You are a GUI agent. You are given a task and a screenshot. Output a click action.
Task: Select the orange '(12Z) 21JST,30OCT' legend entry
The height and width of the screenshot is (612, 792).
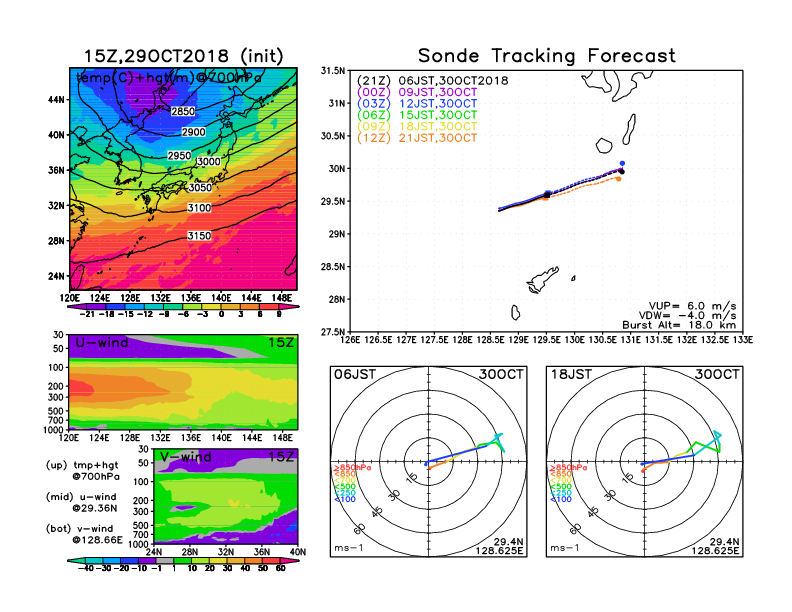click(x=417, y=138)
